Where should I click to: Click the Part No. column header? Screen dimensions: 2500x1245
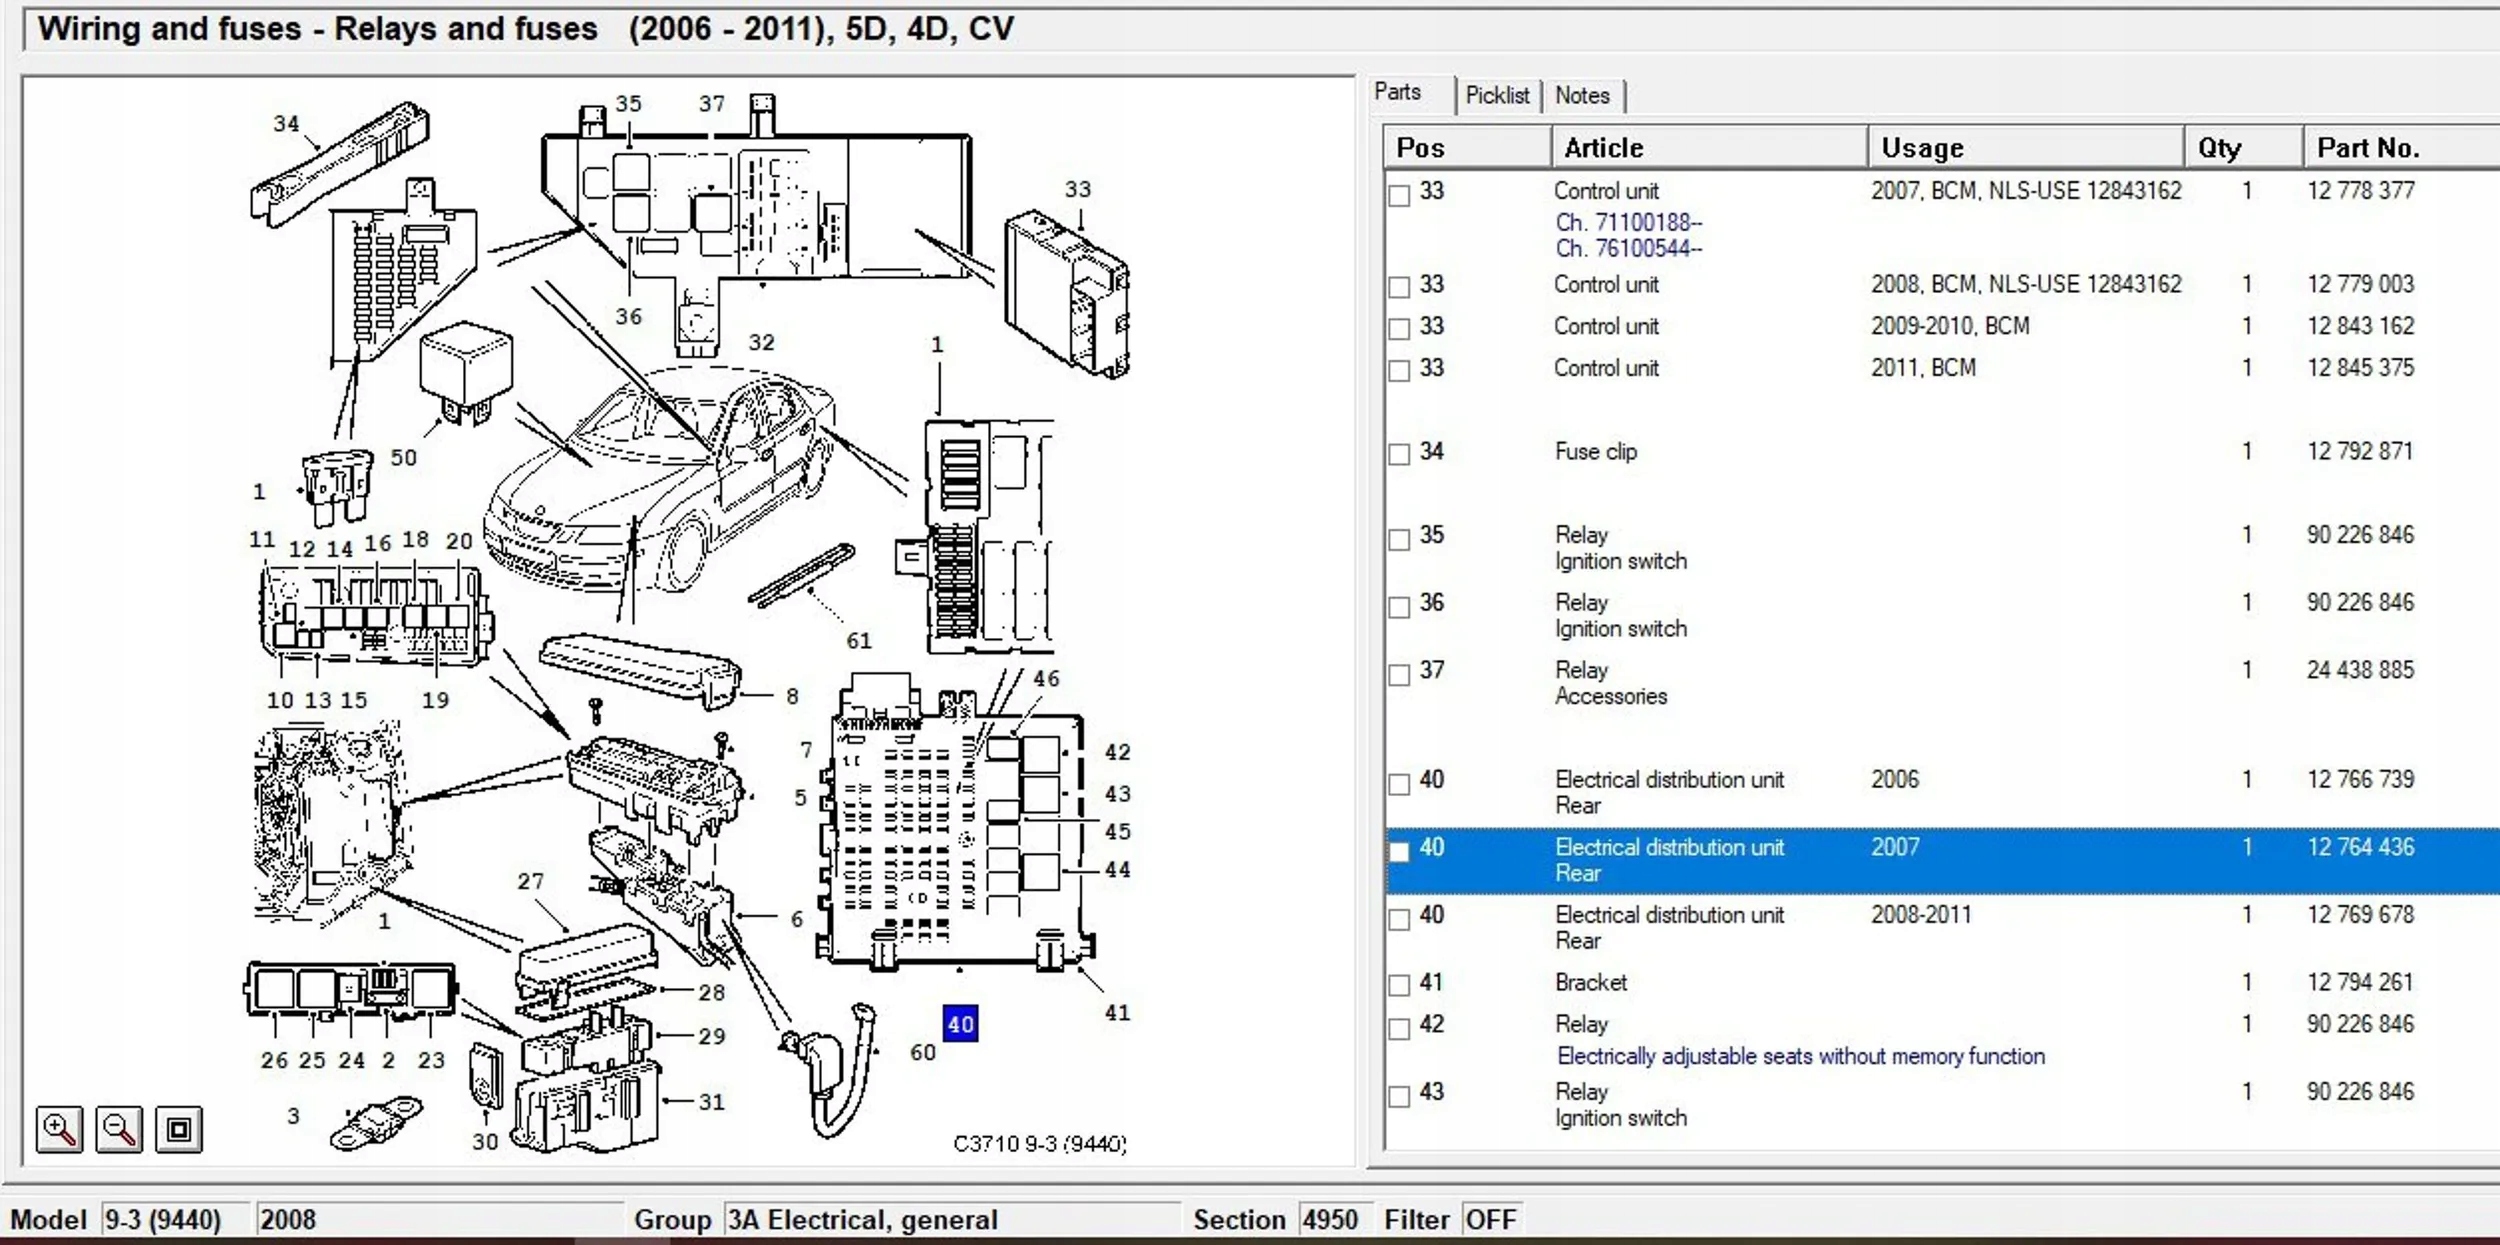(x=2400, y=148)
